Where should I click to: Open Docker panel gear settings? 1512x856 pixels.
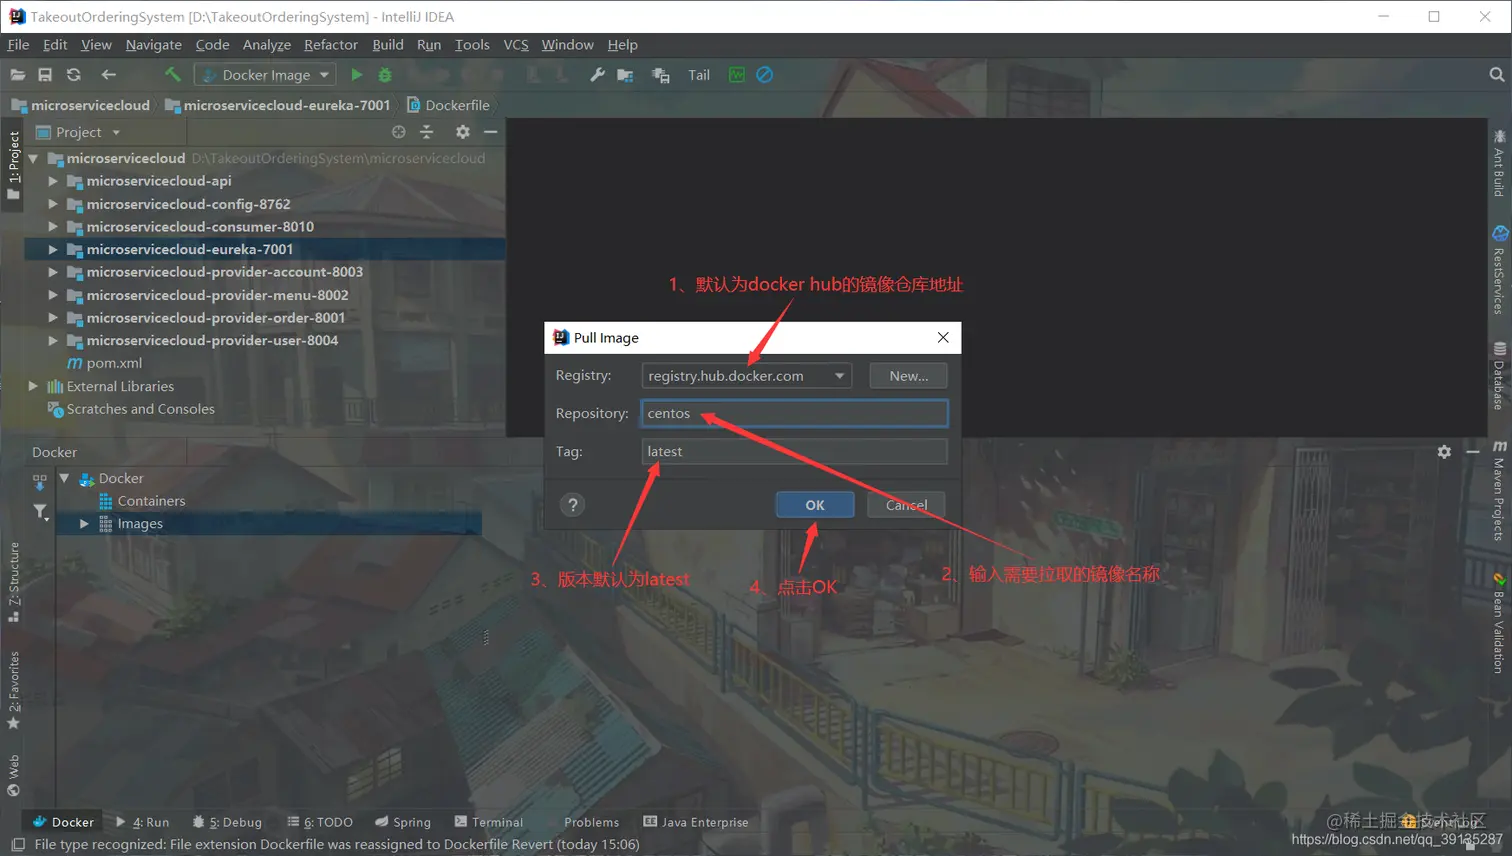(x=1444, y=452)
